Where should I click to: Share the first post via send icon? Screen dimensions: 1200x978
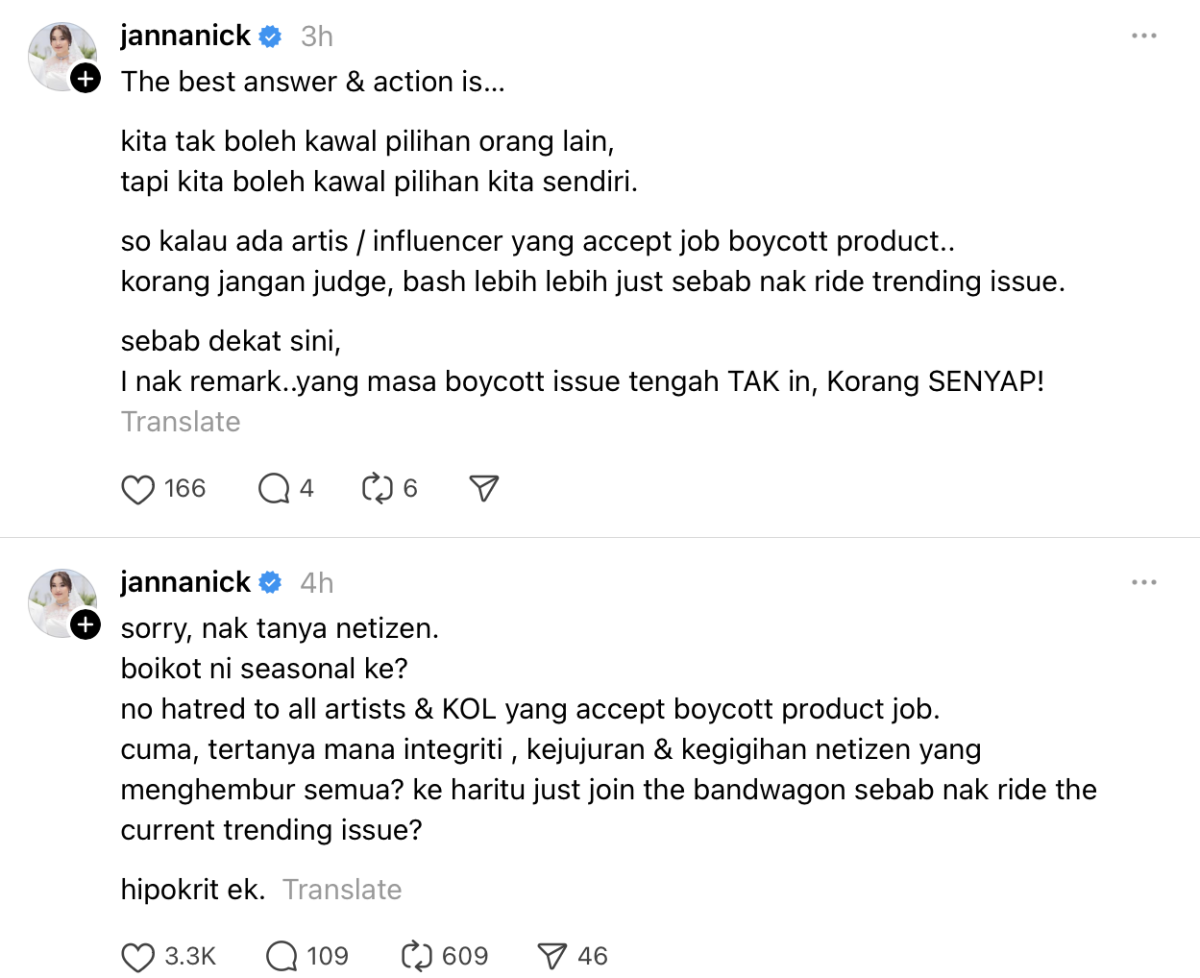(x=484, y=489)
